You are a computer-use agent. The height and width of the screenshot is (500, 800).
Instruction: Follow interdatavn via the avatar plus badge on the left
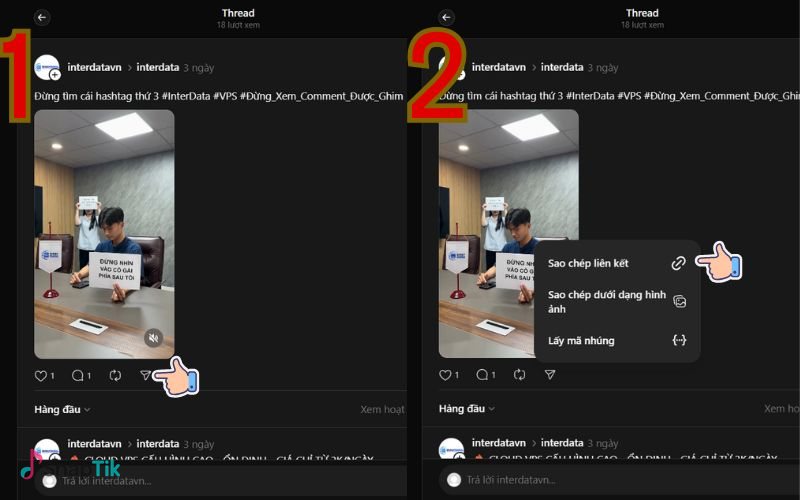pos(55,75)
